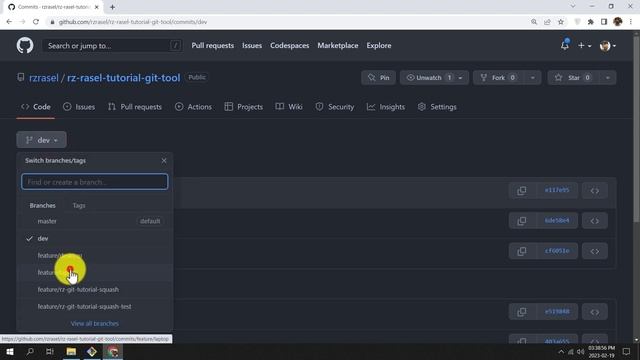Switch to the Wiki tab
Viewport: 640px width, 360px height.
289,107
